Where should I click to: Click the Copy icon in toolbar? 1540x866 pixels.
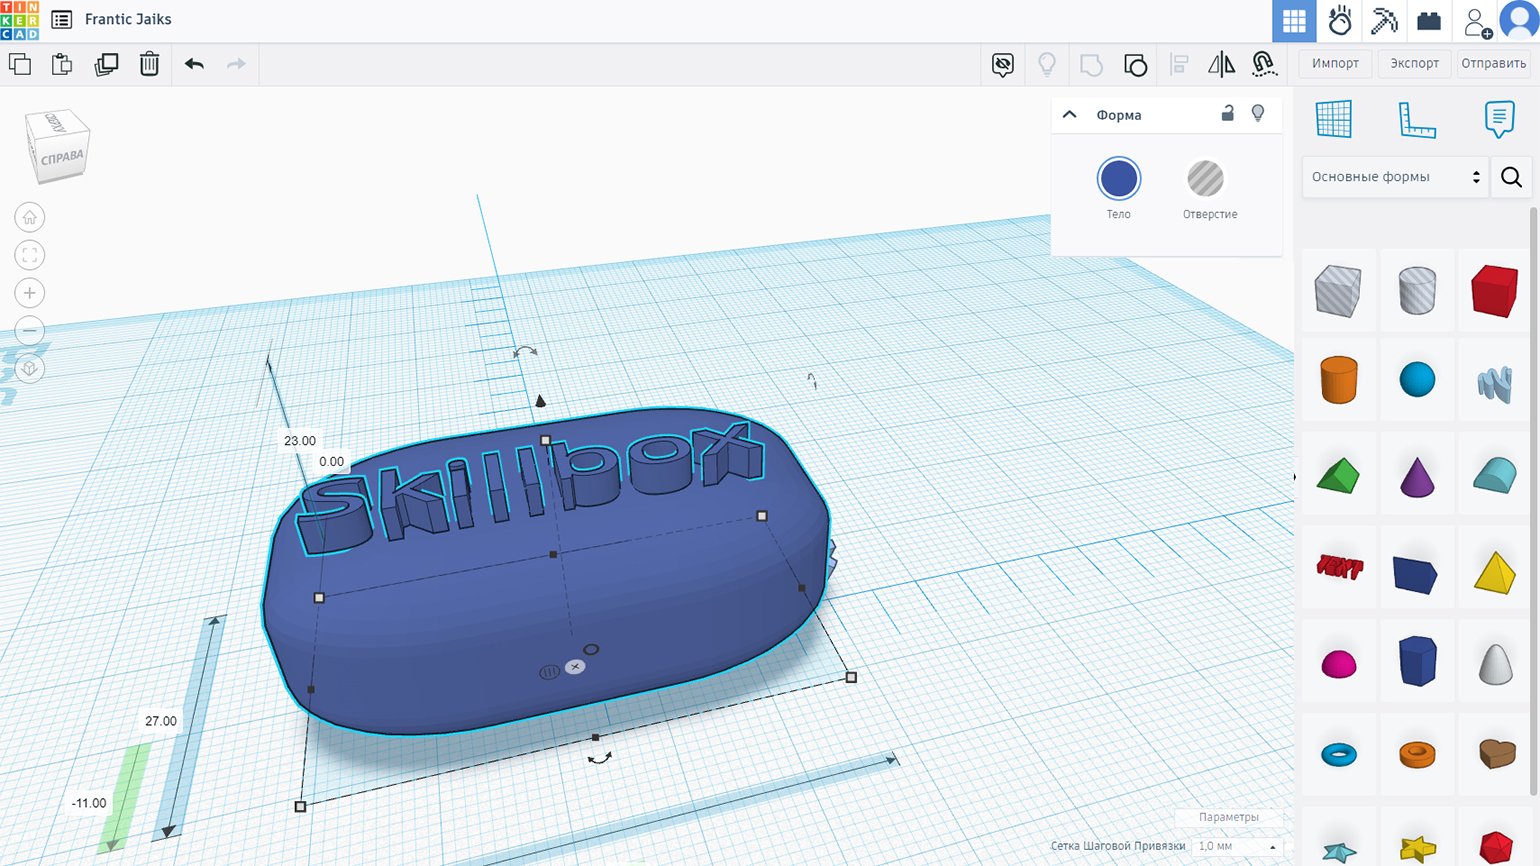(20, 64)
